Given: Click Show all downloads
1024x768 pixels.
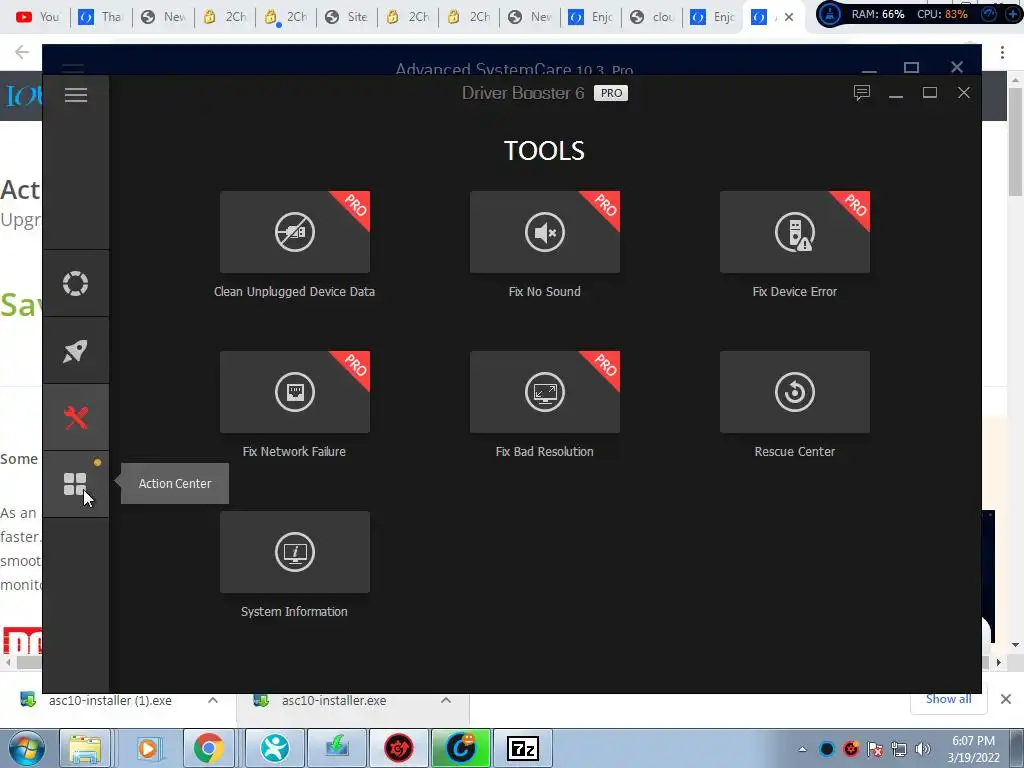Looking at the screenshot, I should (948, 699).
